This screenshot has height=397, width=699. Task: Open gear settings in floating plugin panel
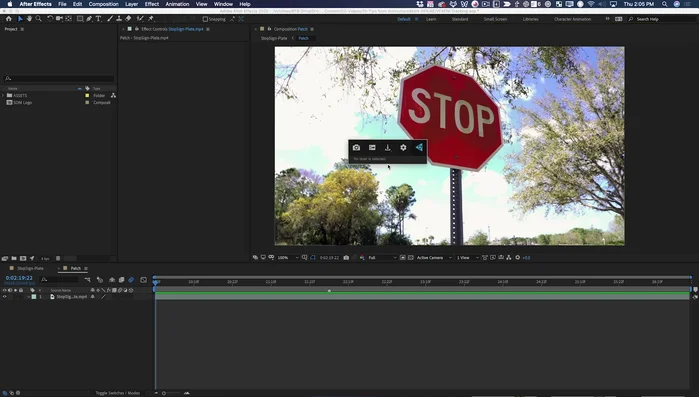403,147
